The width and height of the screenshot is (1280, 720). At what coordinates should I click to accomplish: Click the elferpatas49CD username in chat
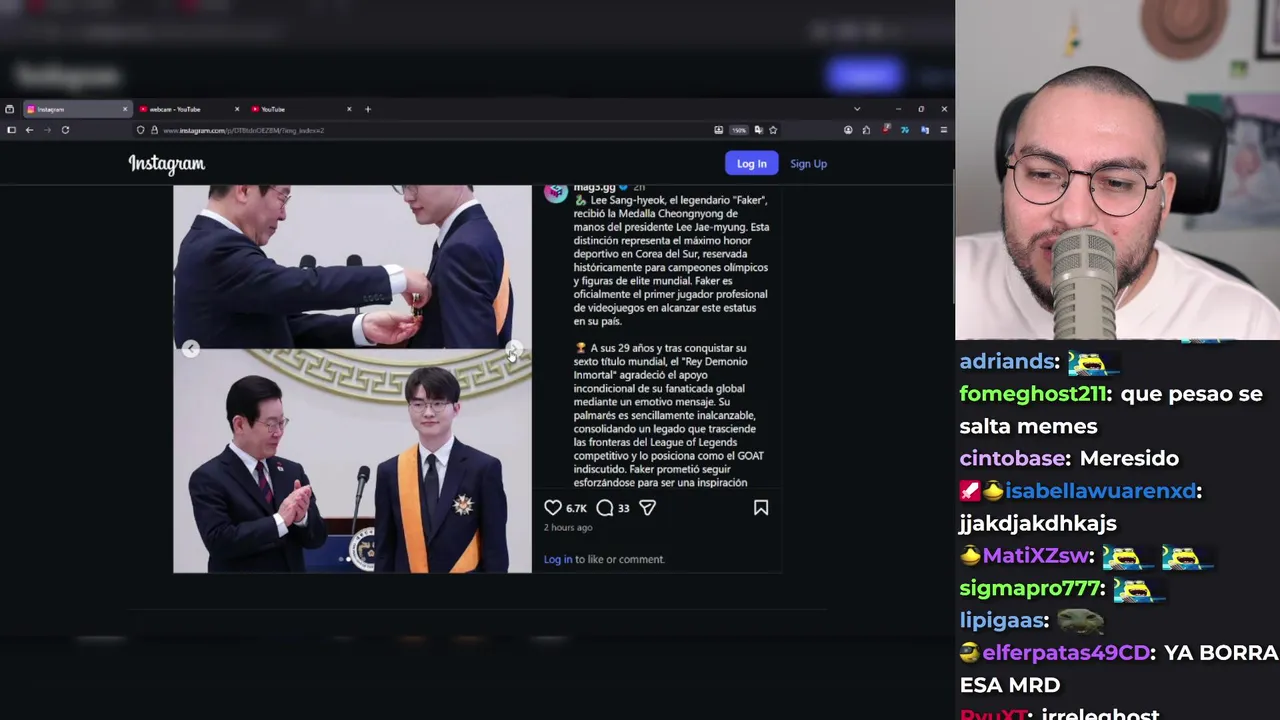(1066, 653)
